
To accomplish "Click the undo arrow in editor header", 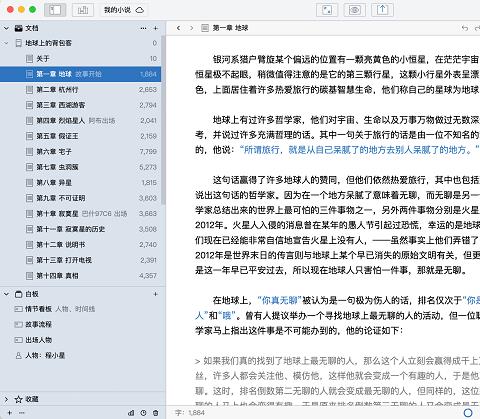I will [465, 28].
